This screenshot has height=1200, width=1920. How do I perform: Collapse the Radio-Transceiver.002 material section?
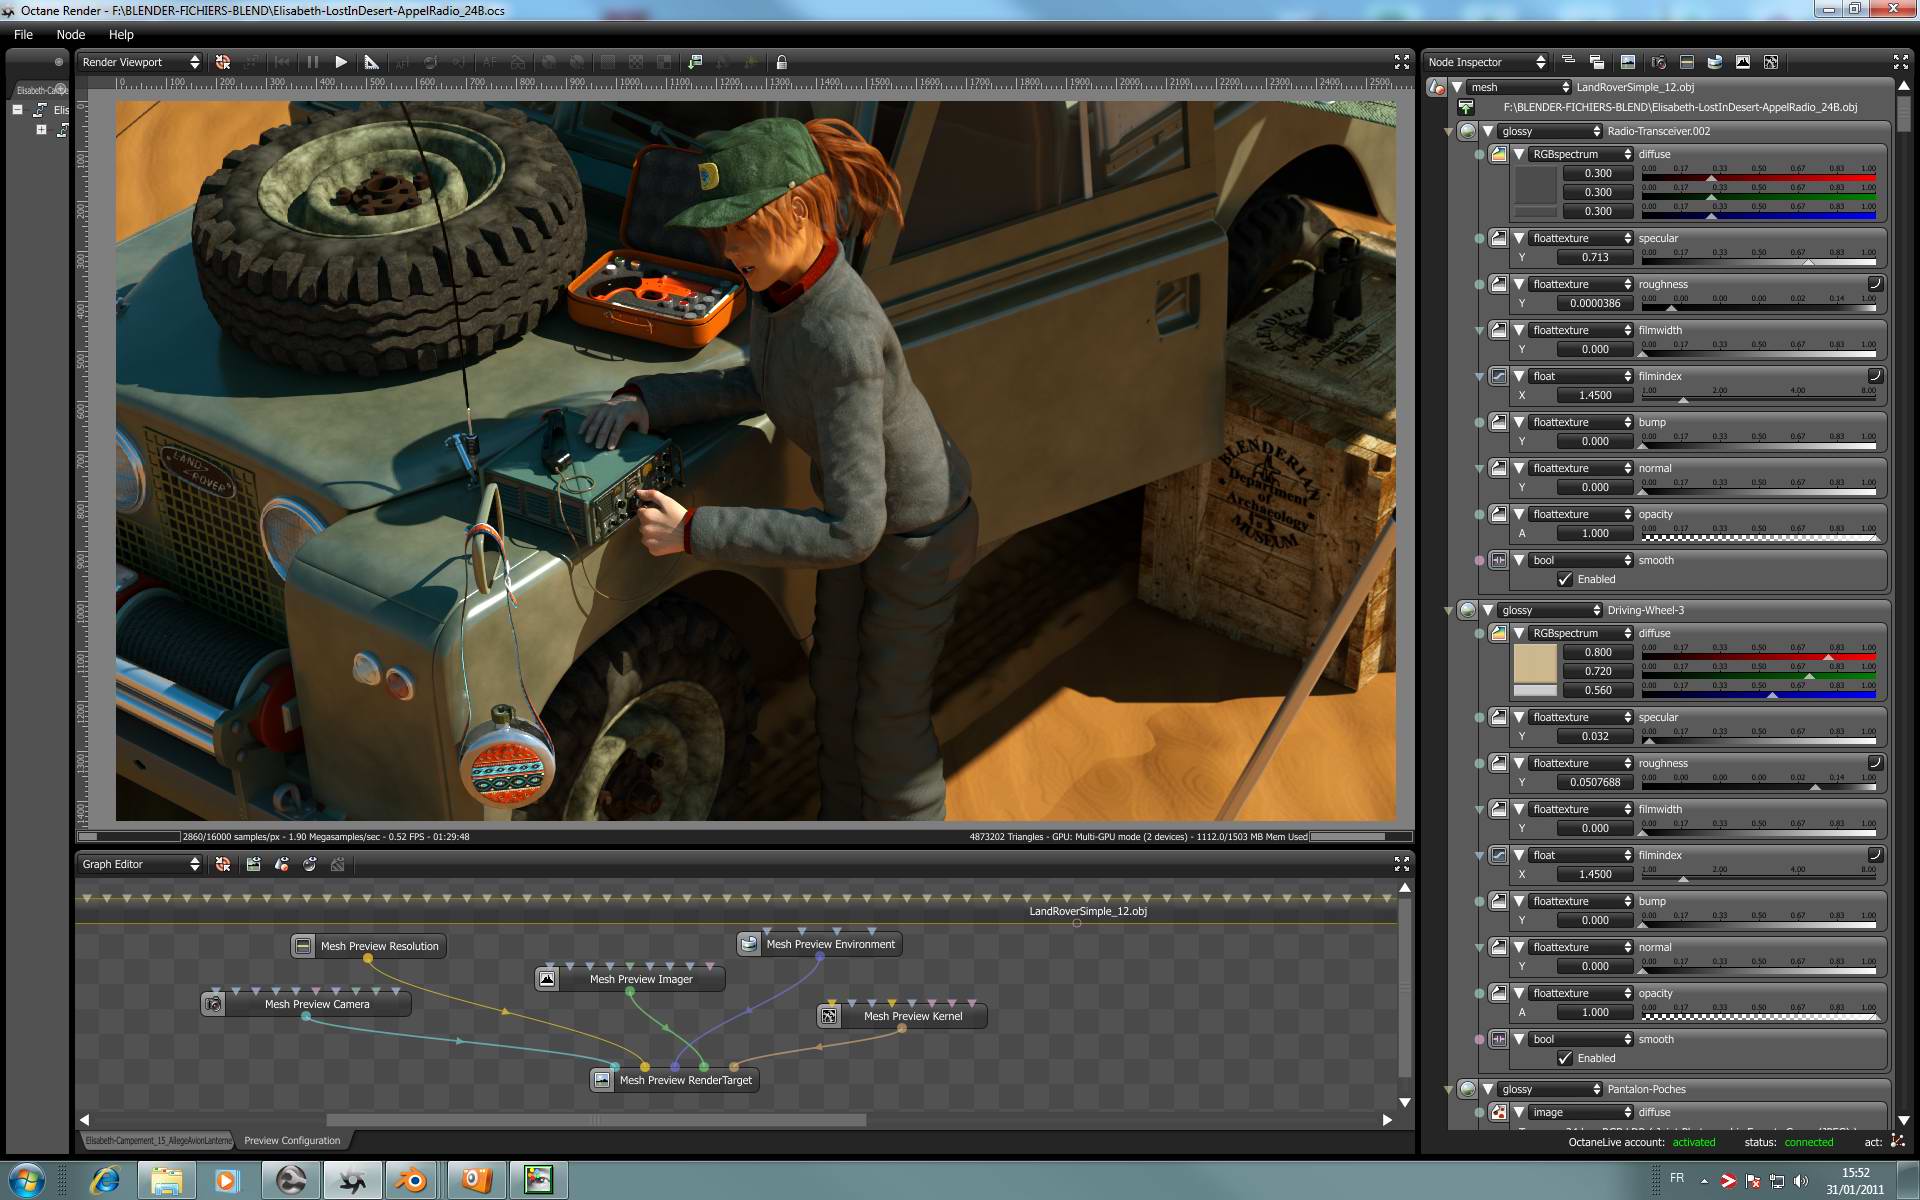(x=1488, y=131)
